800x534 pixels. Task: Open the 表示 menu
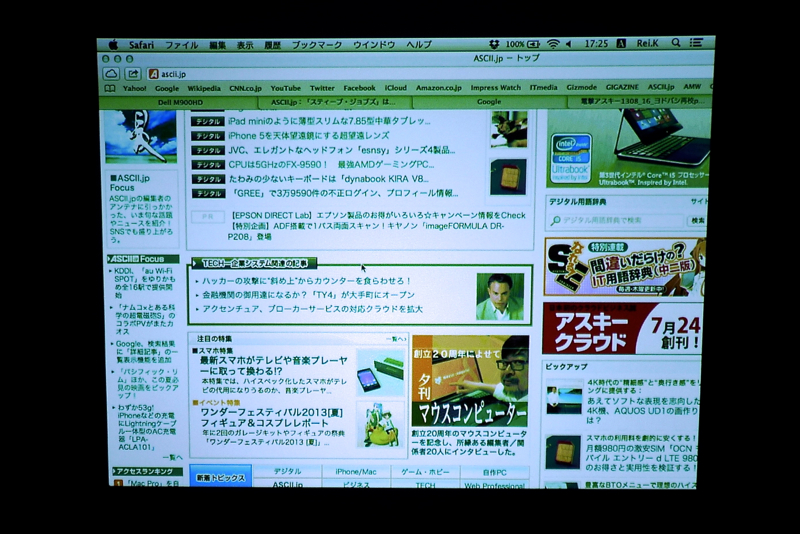(245, 45)
